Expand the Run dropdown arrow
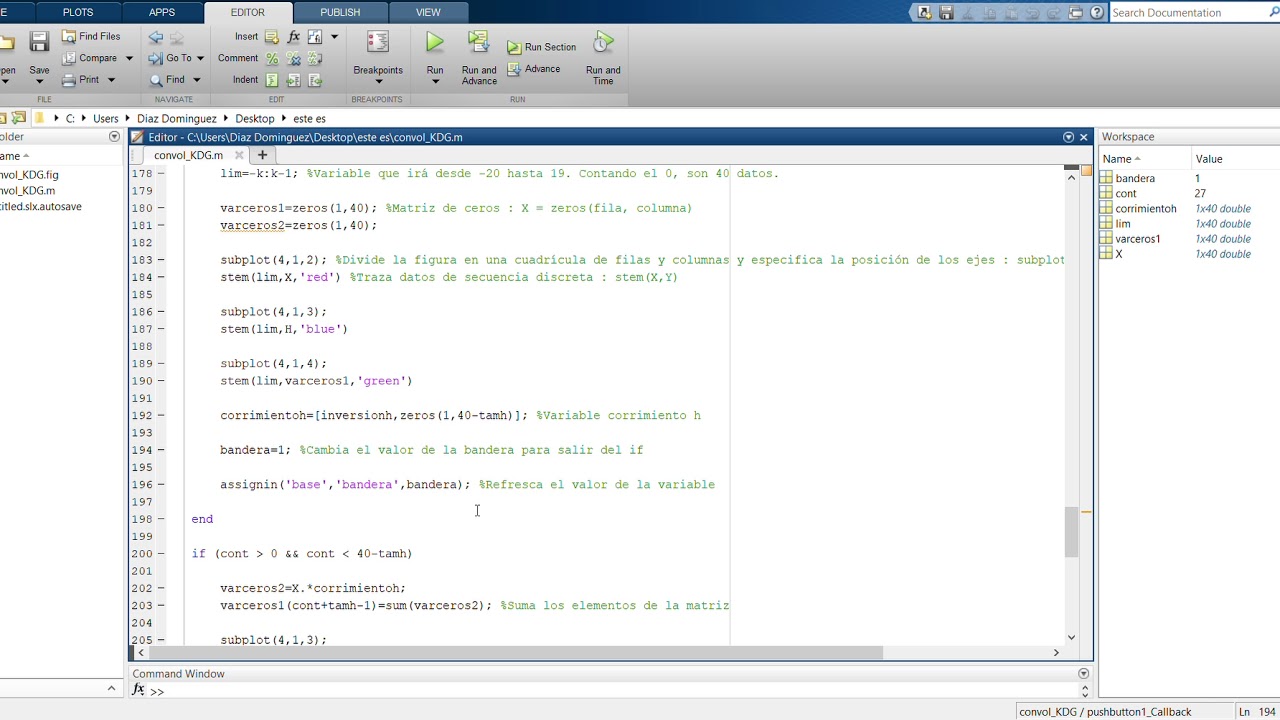 [435, 82]
